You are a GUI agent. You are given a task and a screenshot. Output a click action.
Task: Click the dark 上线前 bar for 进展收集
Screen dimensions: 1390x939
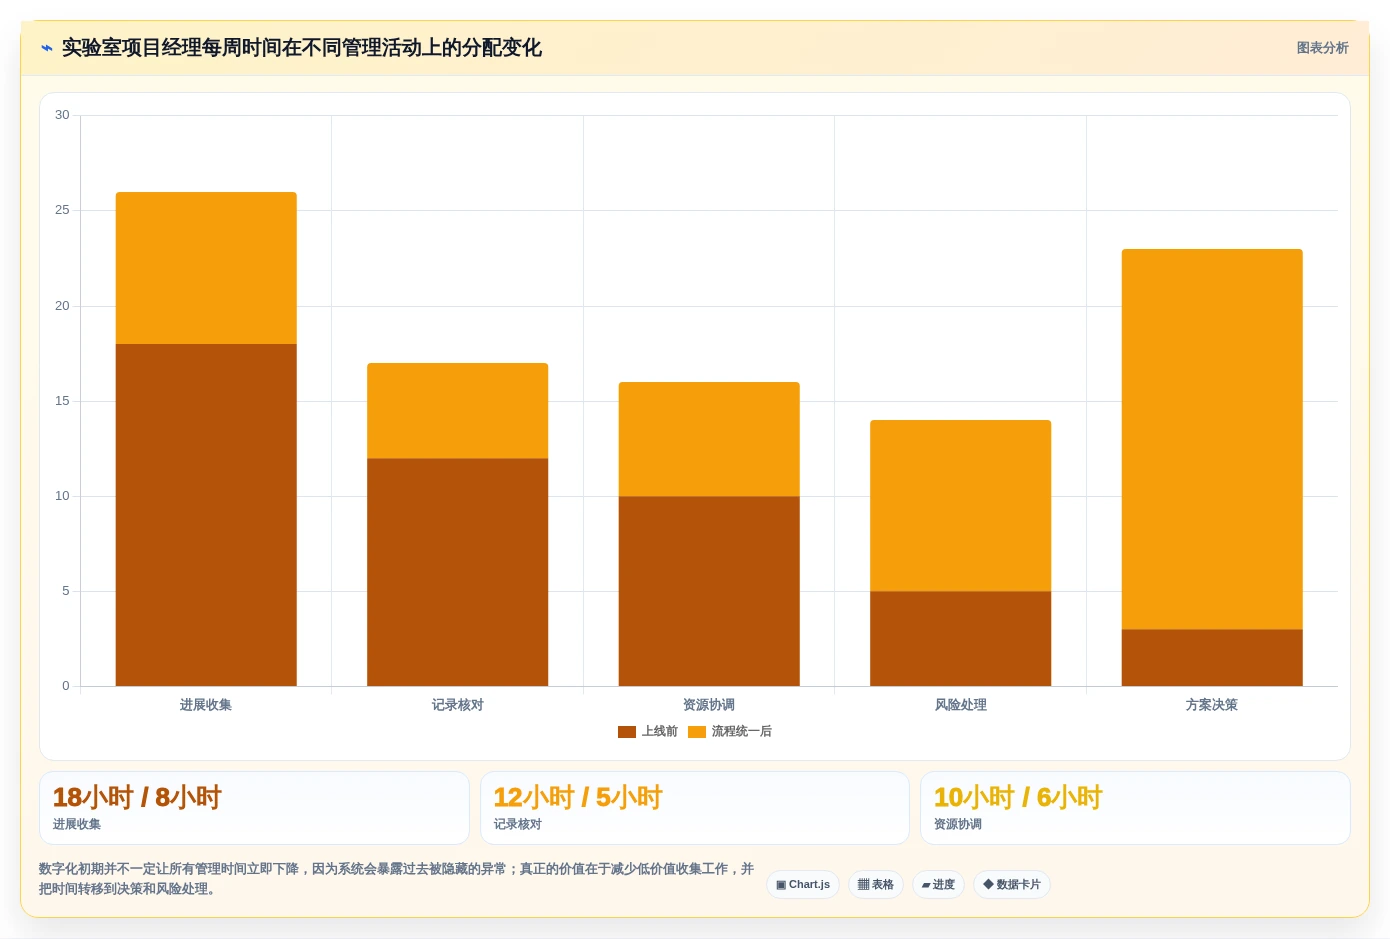click(x=206, y=515)
